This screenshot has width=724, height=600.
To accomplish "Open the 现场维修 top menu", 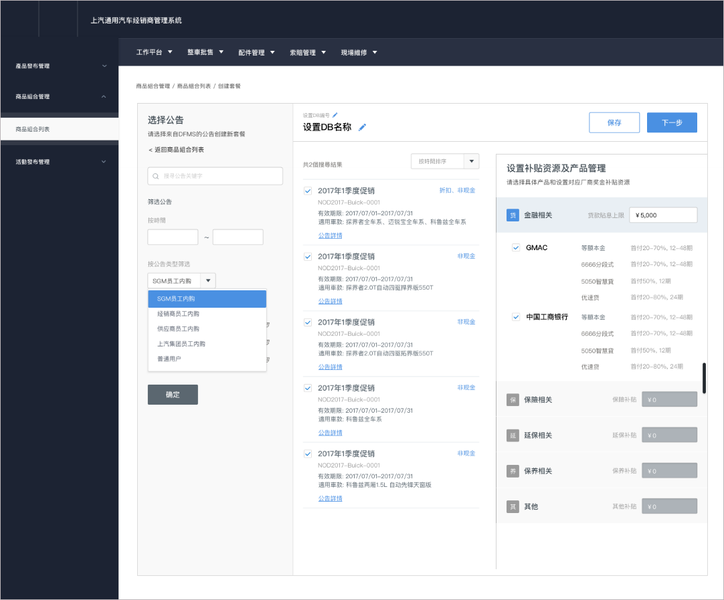I will (x=359, y=52).
